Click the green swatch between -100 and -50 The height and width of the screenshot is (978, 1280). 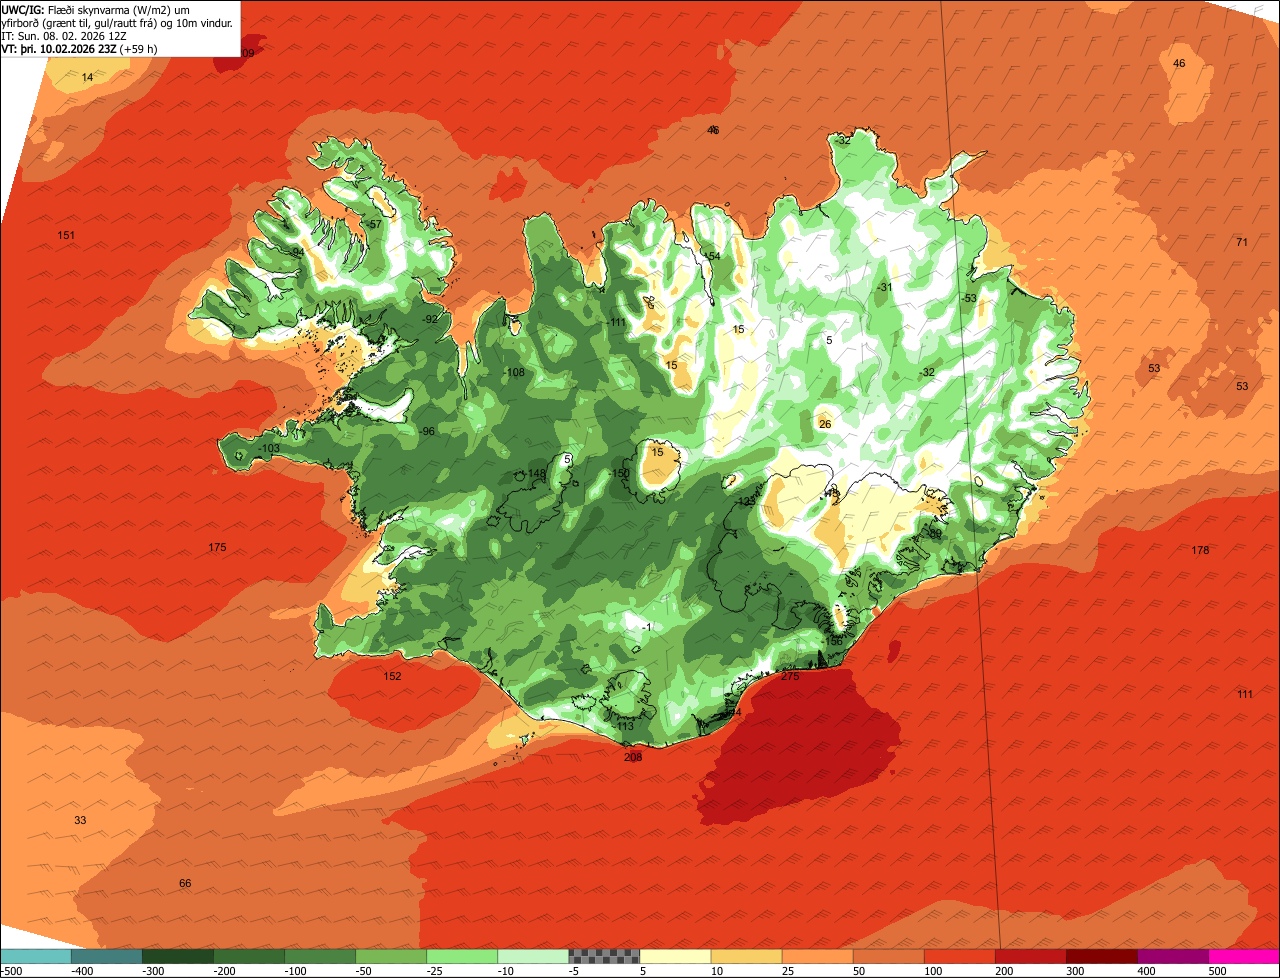[321, 956]
